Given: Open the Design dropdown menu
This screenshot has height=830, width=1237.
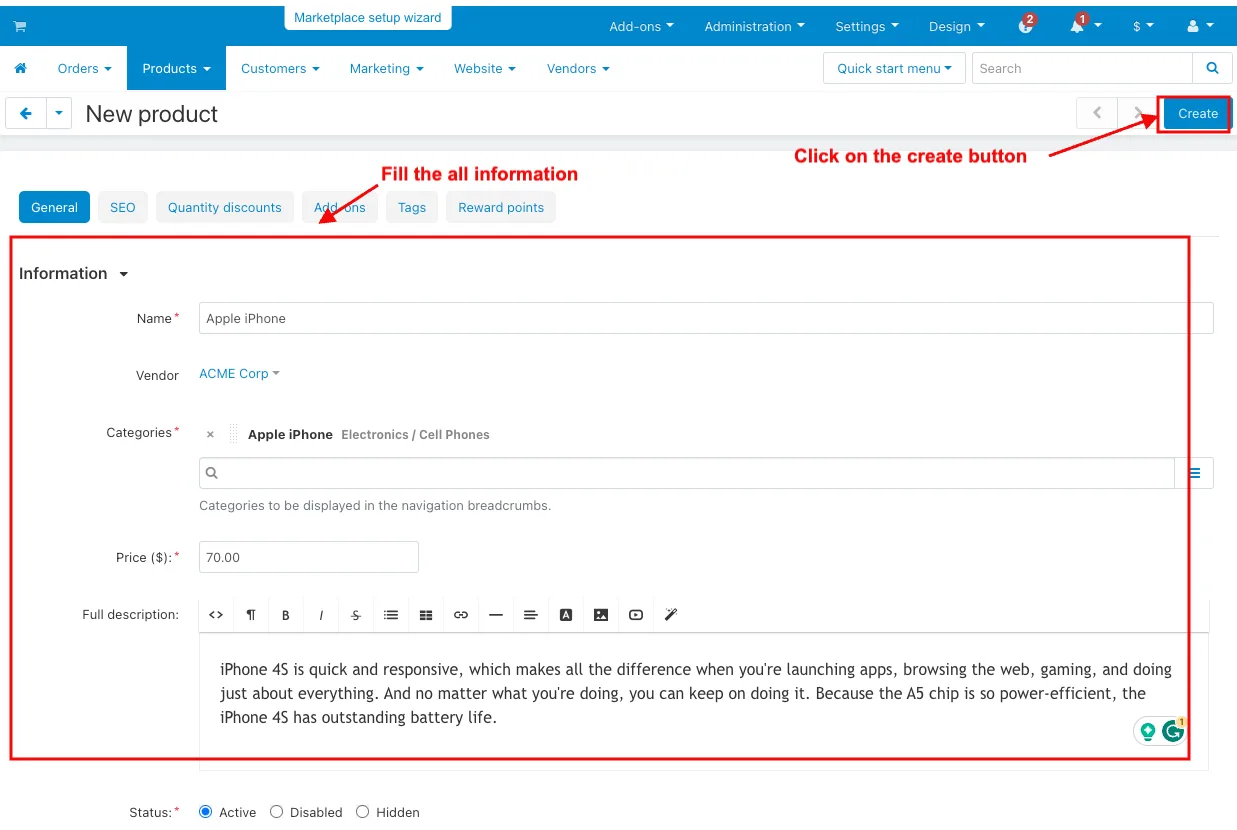Looking at the screenshot, I should pos(956,26).
